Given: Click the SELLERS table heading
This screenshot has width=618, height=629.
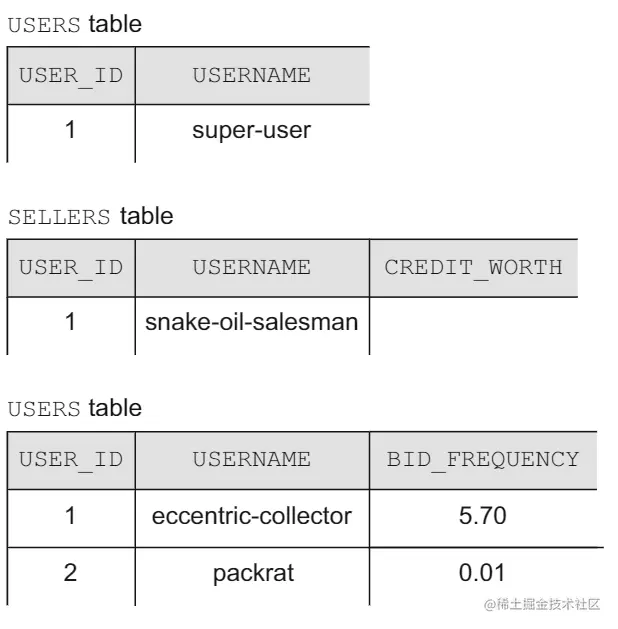Looking at the screenshot, I should coord(91,217).
